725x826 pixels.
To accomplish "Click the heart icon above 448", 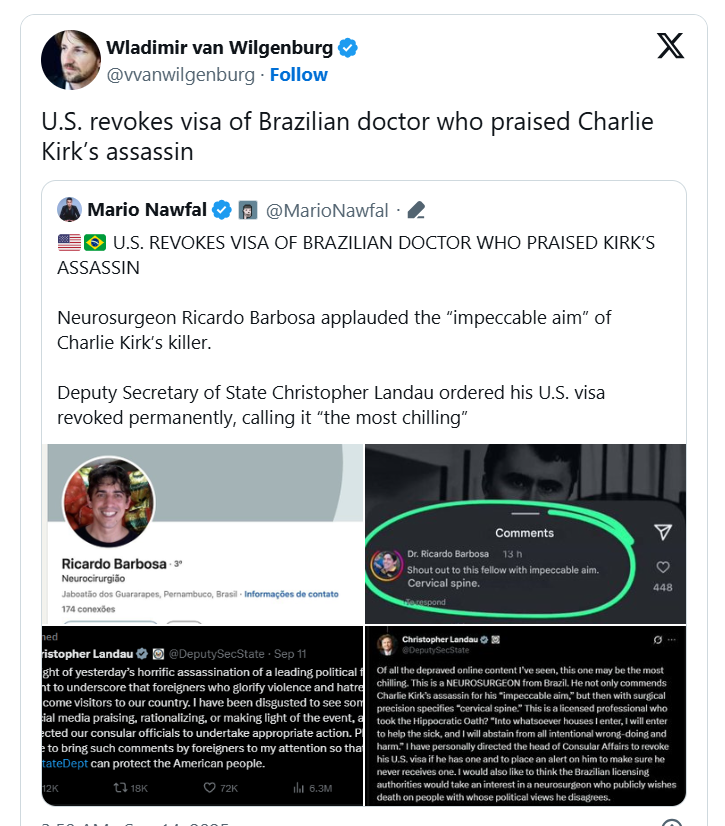I will tap(663, 567).
